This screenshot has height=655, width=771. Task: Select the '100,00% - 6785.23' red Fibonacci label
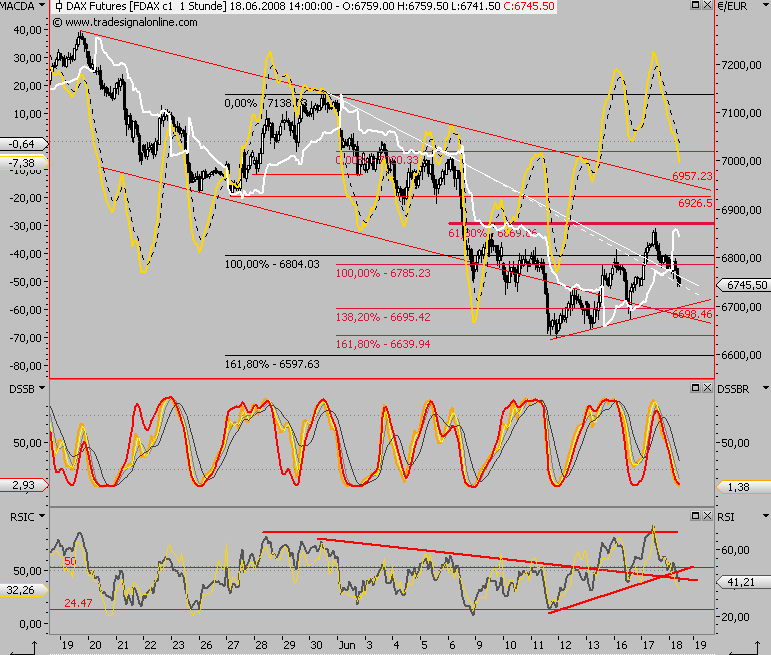click(383, 273)
